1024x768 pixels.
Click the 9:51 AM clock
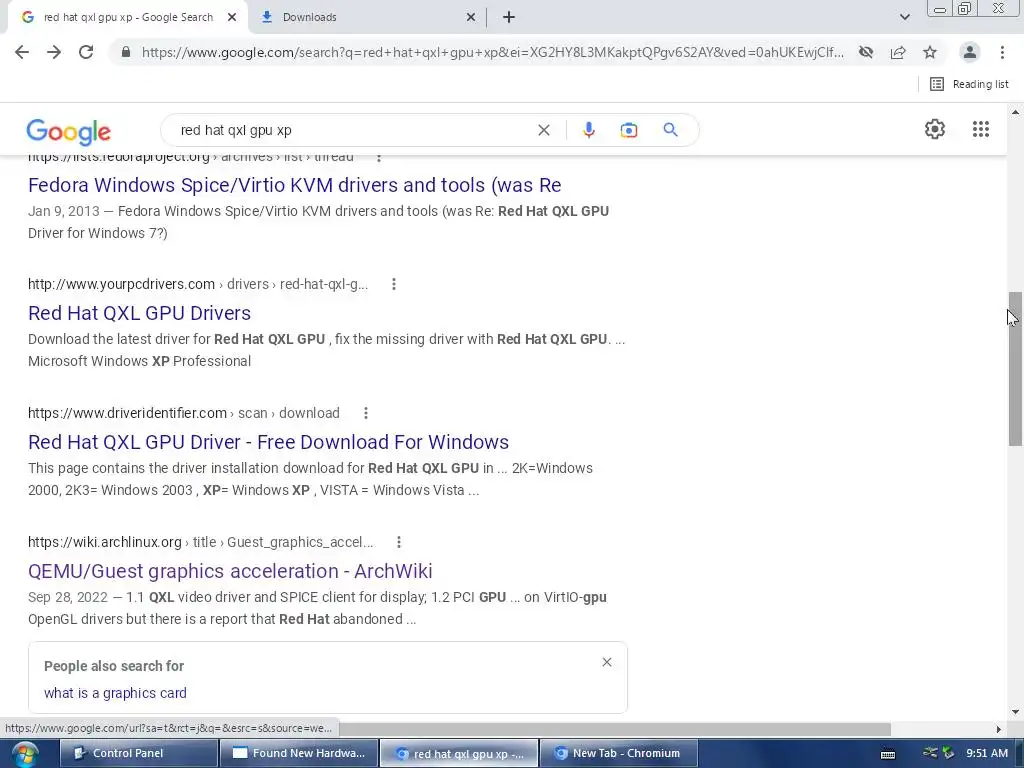(x=987, y=753)
